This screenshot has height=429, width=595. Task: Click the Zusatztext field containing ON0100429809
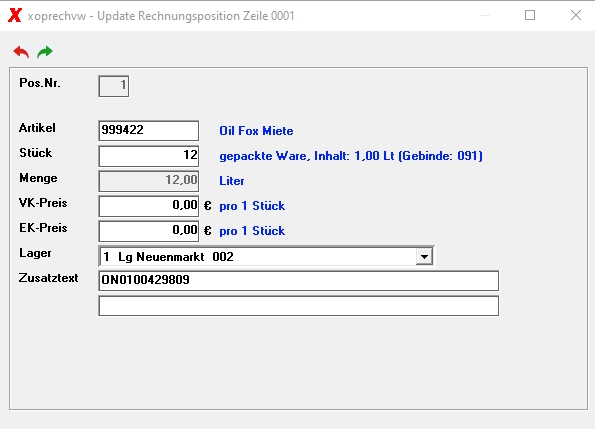pyautogui.click(x=299, y=280)
